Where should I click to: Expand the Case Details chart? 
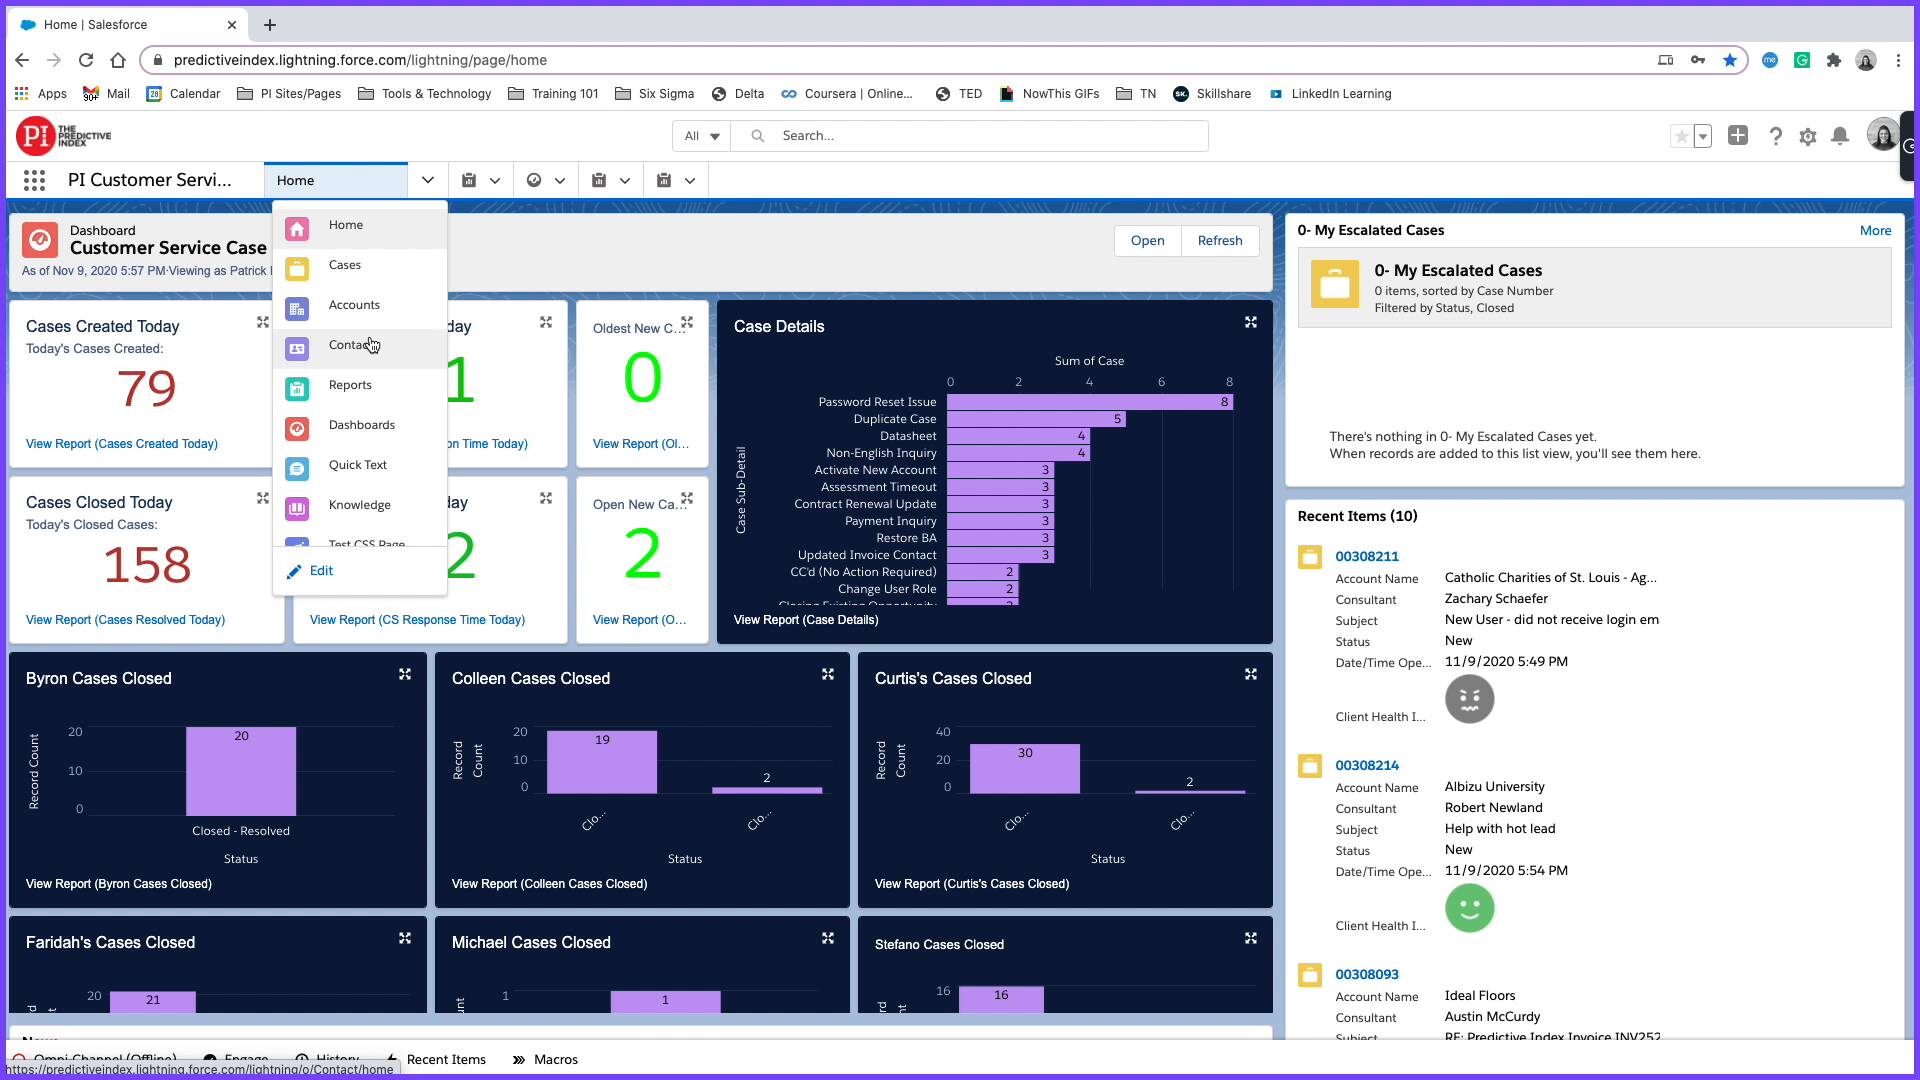[x=1251, y=323]
